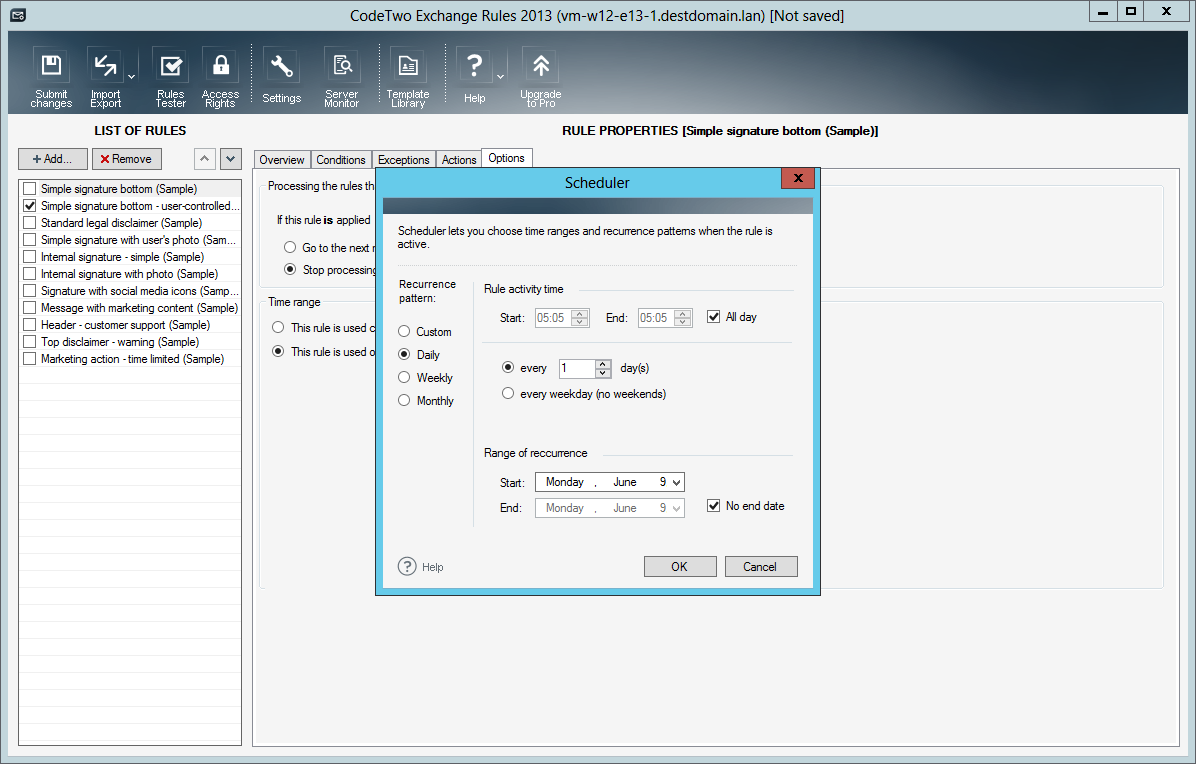The image size is (1196, 764).
Task: Increase the day interval with up spinner
Action: pos(603,364)
